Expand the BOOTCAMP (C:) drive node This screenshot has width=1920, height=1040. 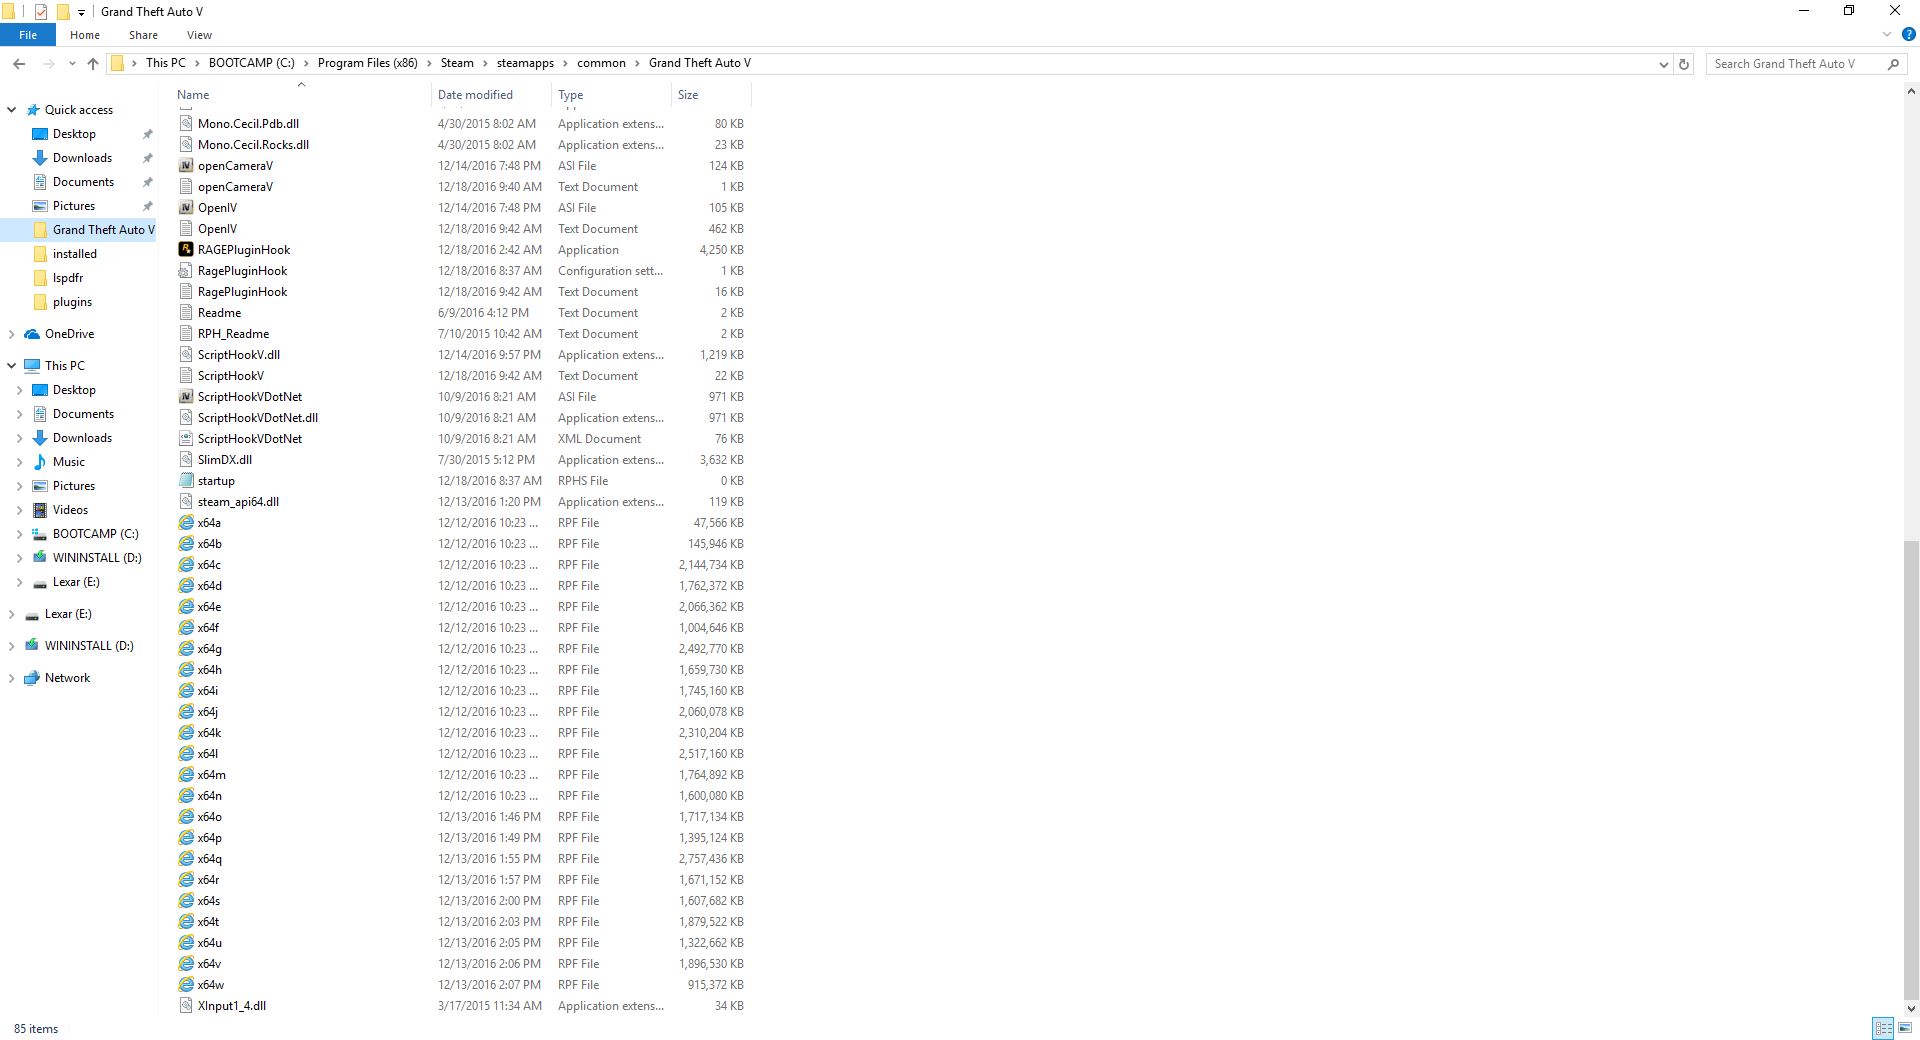pyautogui.click(x=20, y=534)
